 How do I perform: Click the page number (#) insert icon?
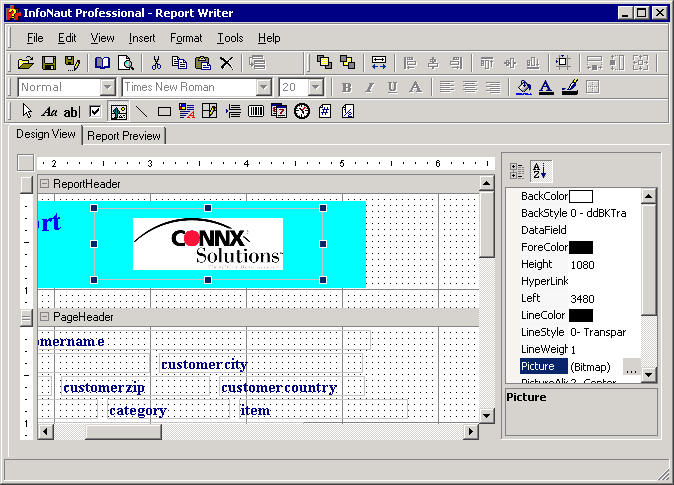325,111
